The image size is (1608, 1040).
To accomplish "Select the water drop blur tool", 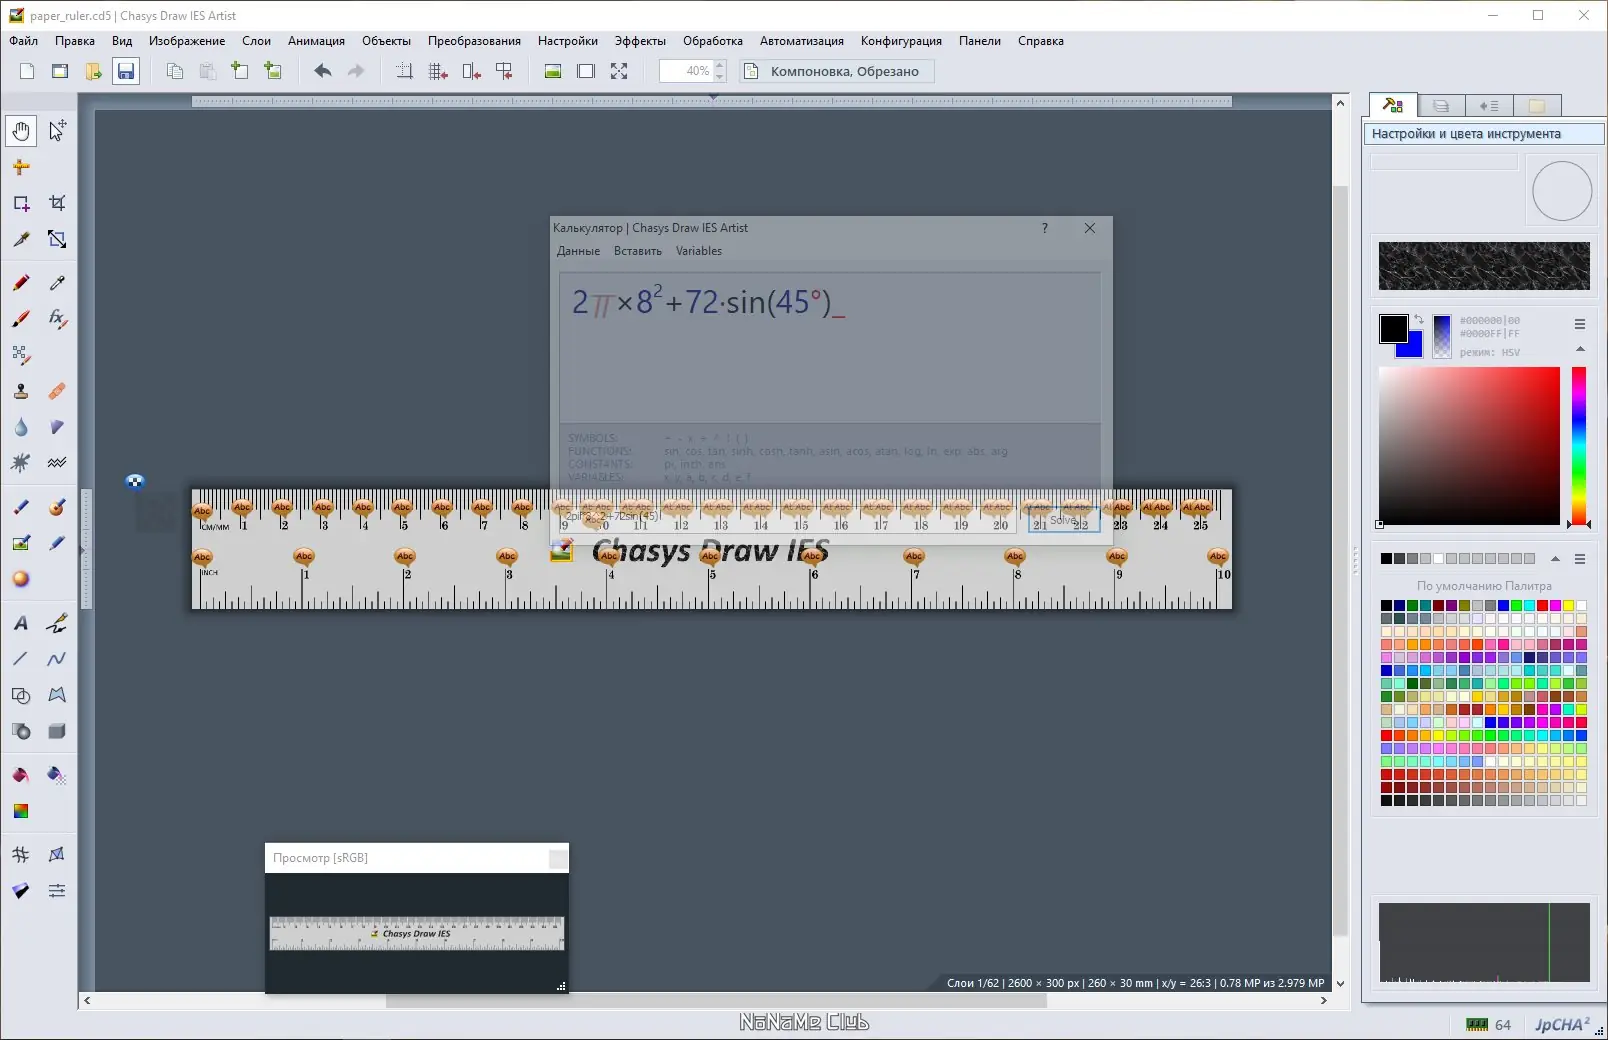I will tap(21, 427).
